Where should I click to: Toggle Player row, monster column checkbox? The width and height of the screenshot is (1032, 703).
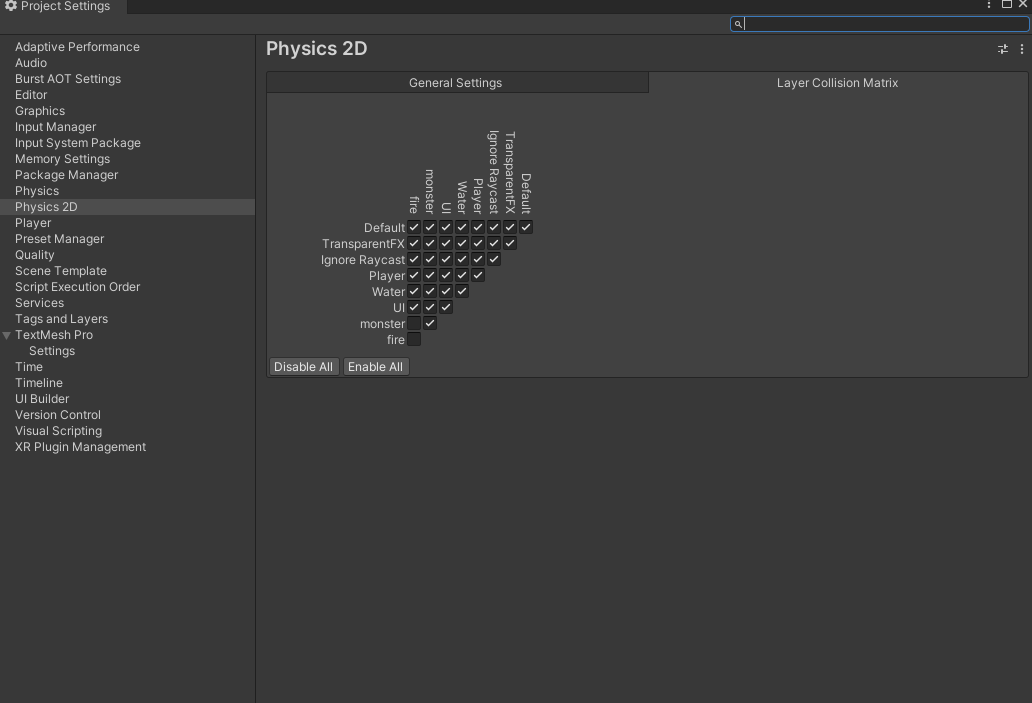430,275
